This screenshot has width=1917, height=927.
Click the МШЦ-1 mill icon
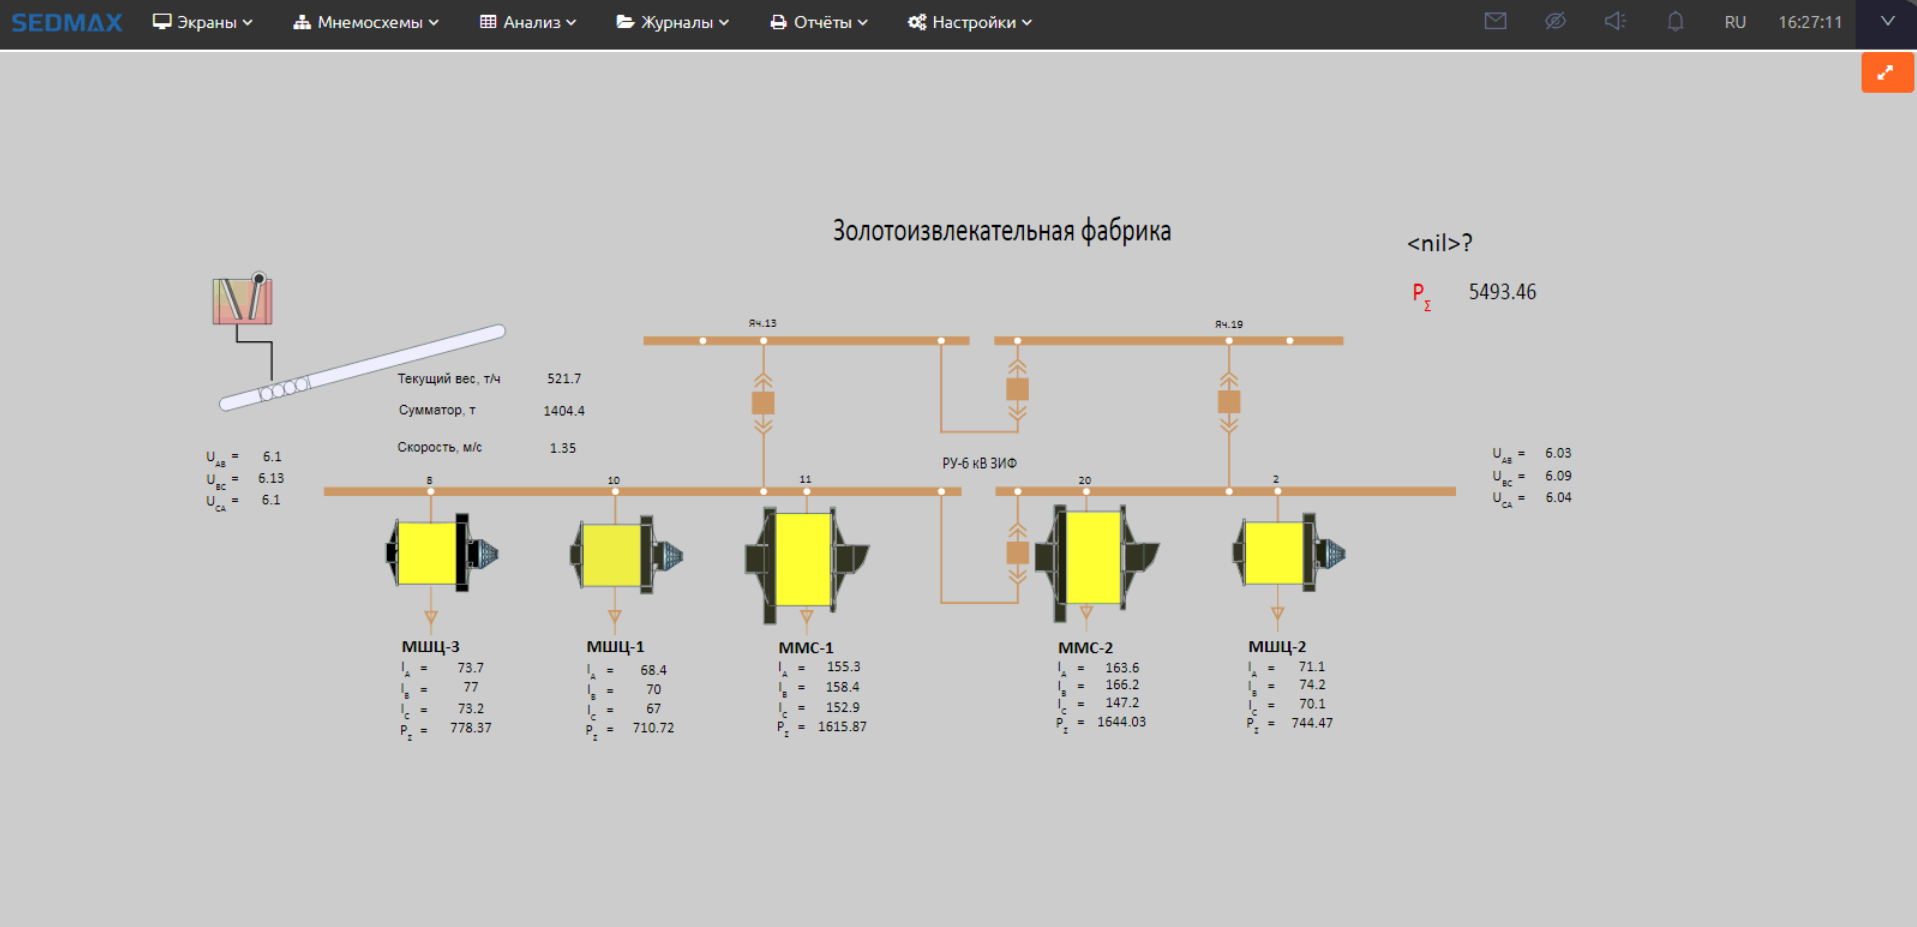[624, 554]
